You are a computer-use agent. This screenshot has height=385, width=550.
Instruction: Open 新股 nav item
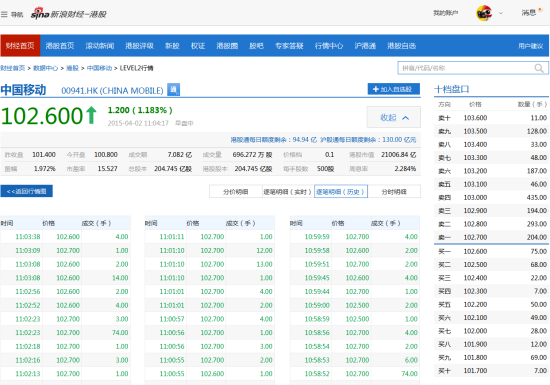tap(172, 46)
